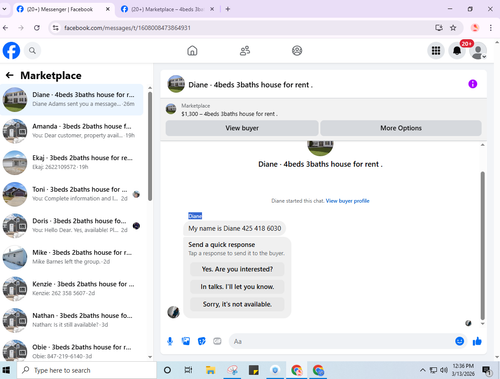Open Task View on taskbar
This screenshot has width=500, height=379.
pos(188,370)
